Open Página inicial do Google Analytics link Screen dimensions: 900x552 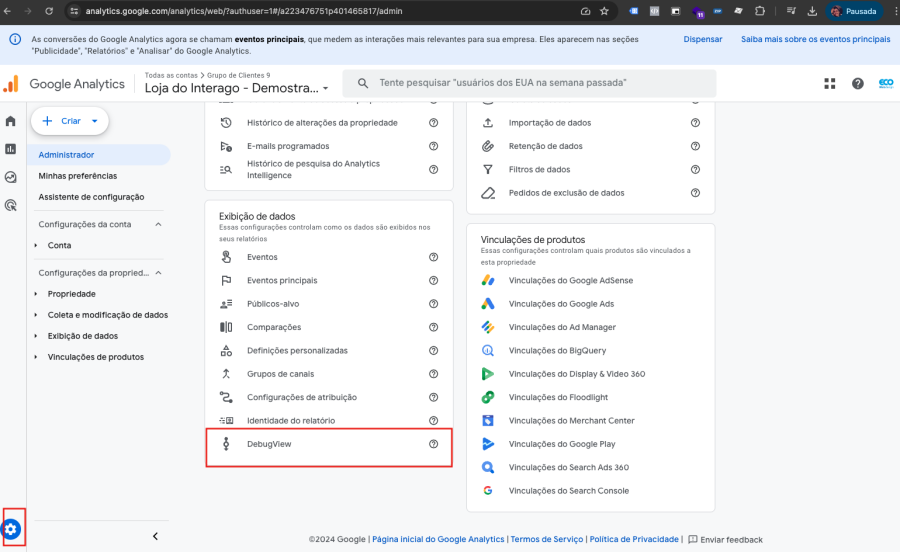pos(438,539)
